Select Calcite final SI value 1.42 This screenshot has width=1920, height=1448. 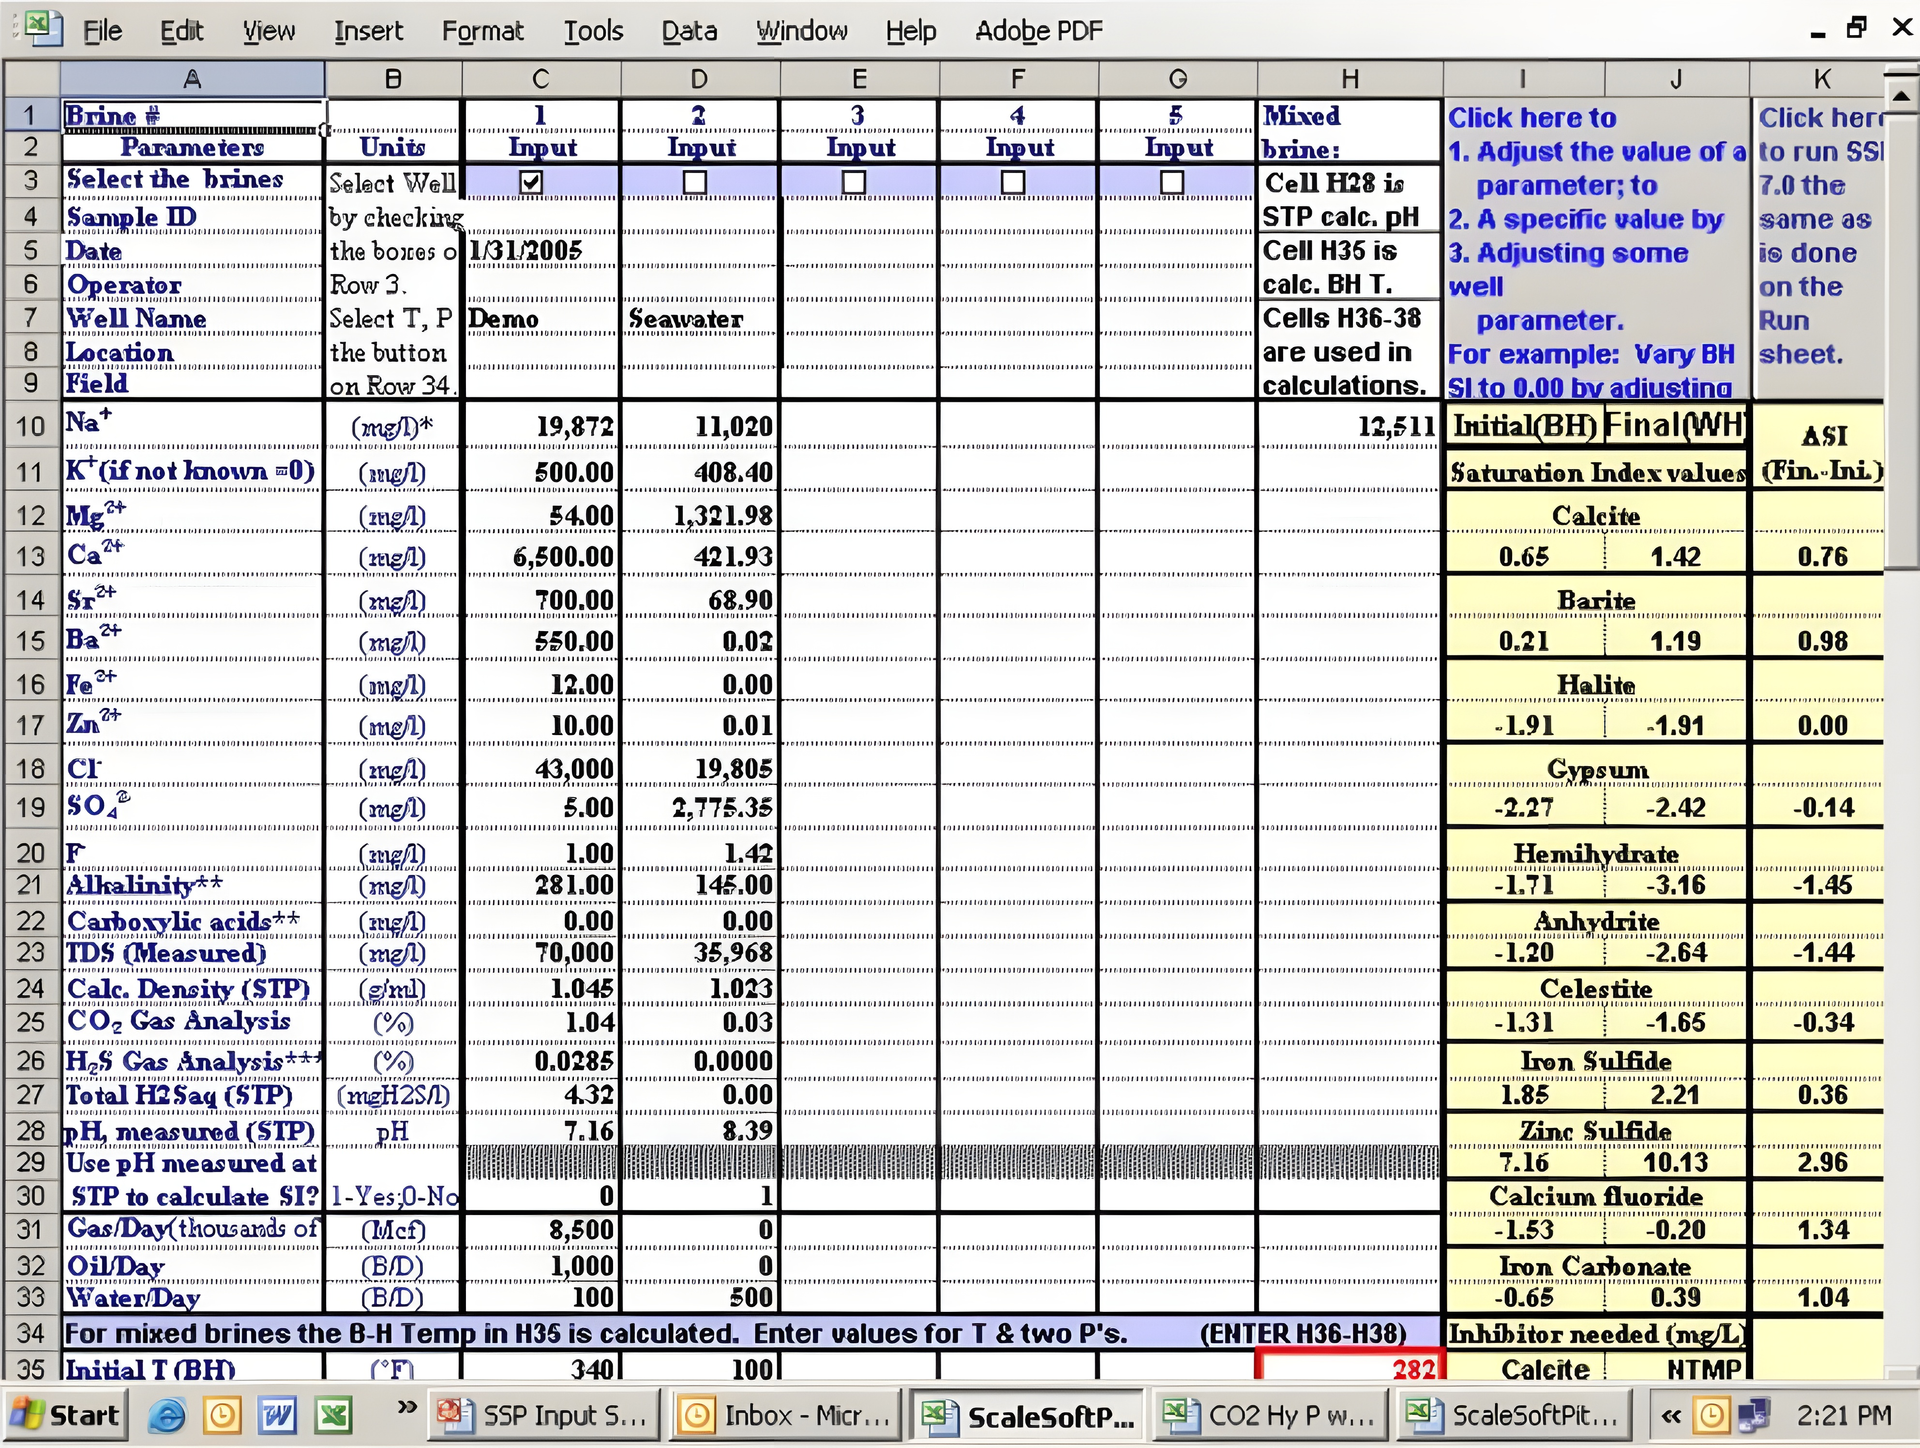point(1676,556)
